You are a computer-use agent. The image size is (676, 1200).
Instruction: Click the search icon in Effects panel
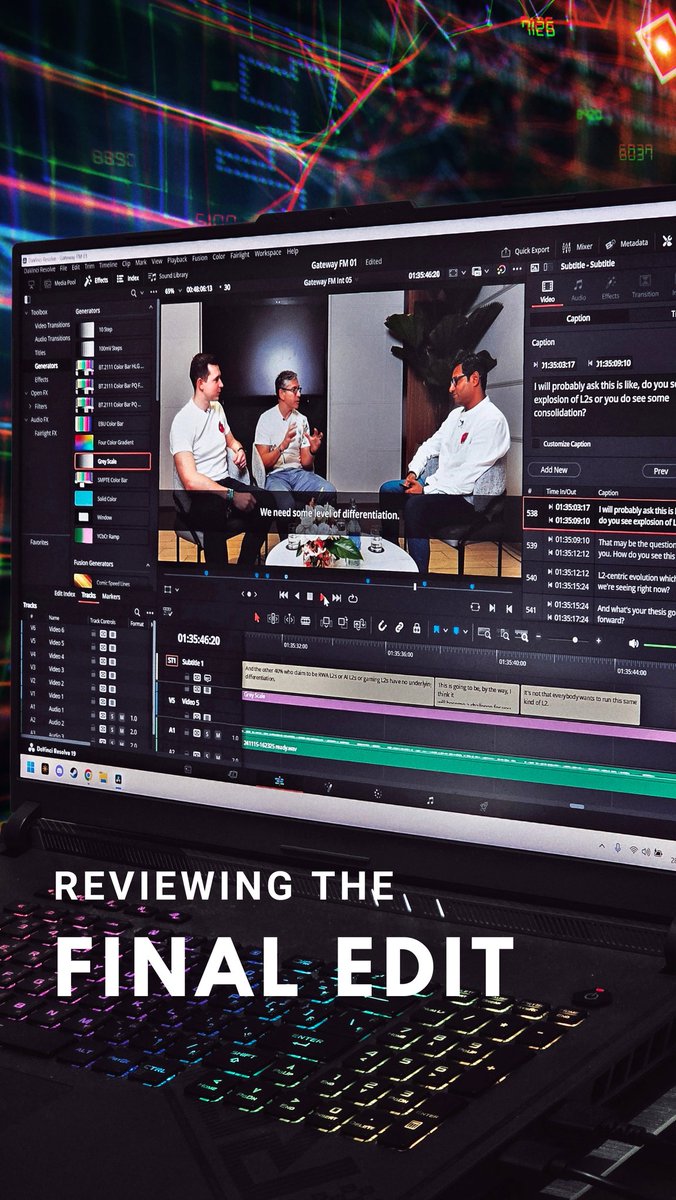click(x=134, y=292)
